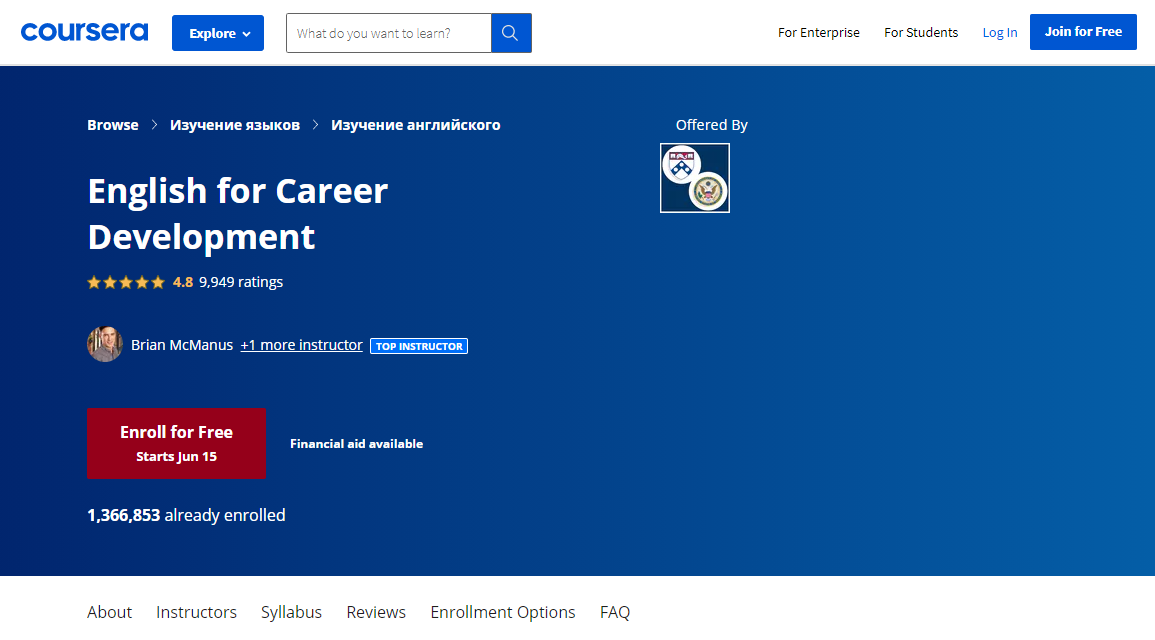Click the fifth rating star

pos(158,282)
